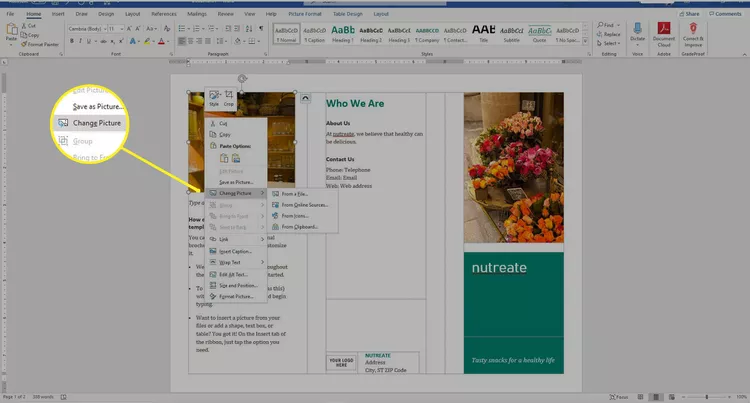Viewport: 750px width, 403px height.
Task: Open the font name dropdown
Action: click(88, 31)
